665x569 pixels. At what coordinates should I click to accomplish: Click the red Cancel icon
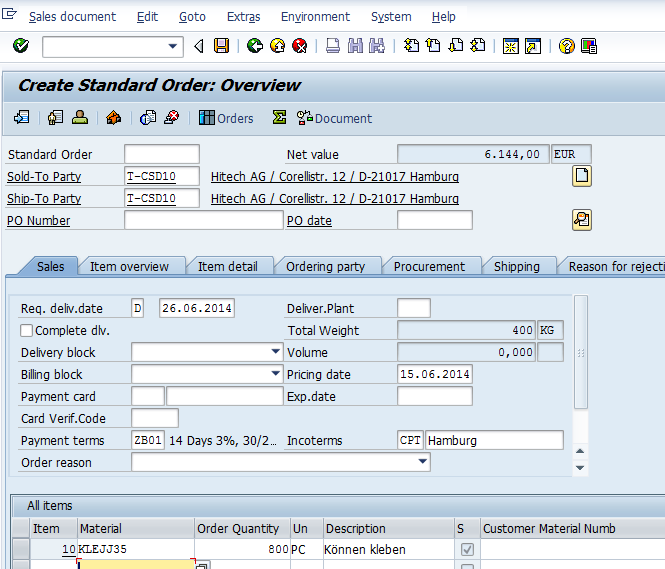click(300, 45)
